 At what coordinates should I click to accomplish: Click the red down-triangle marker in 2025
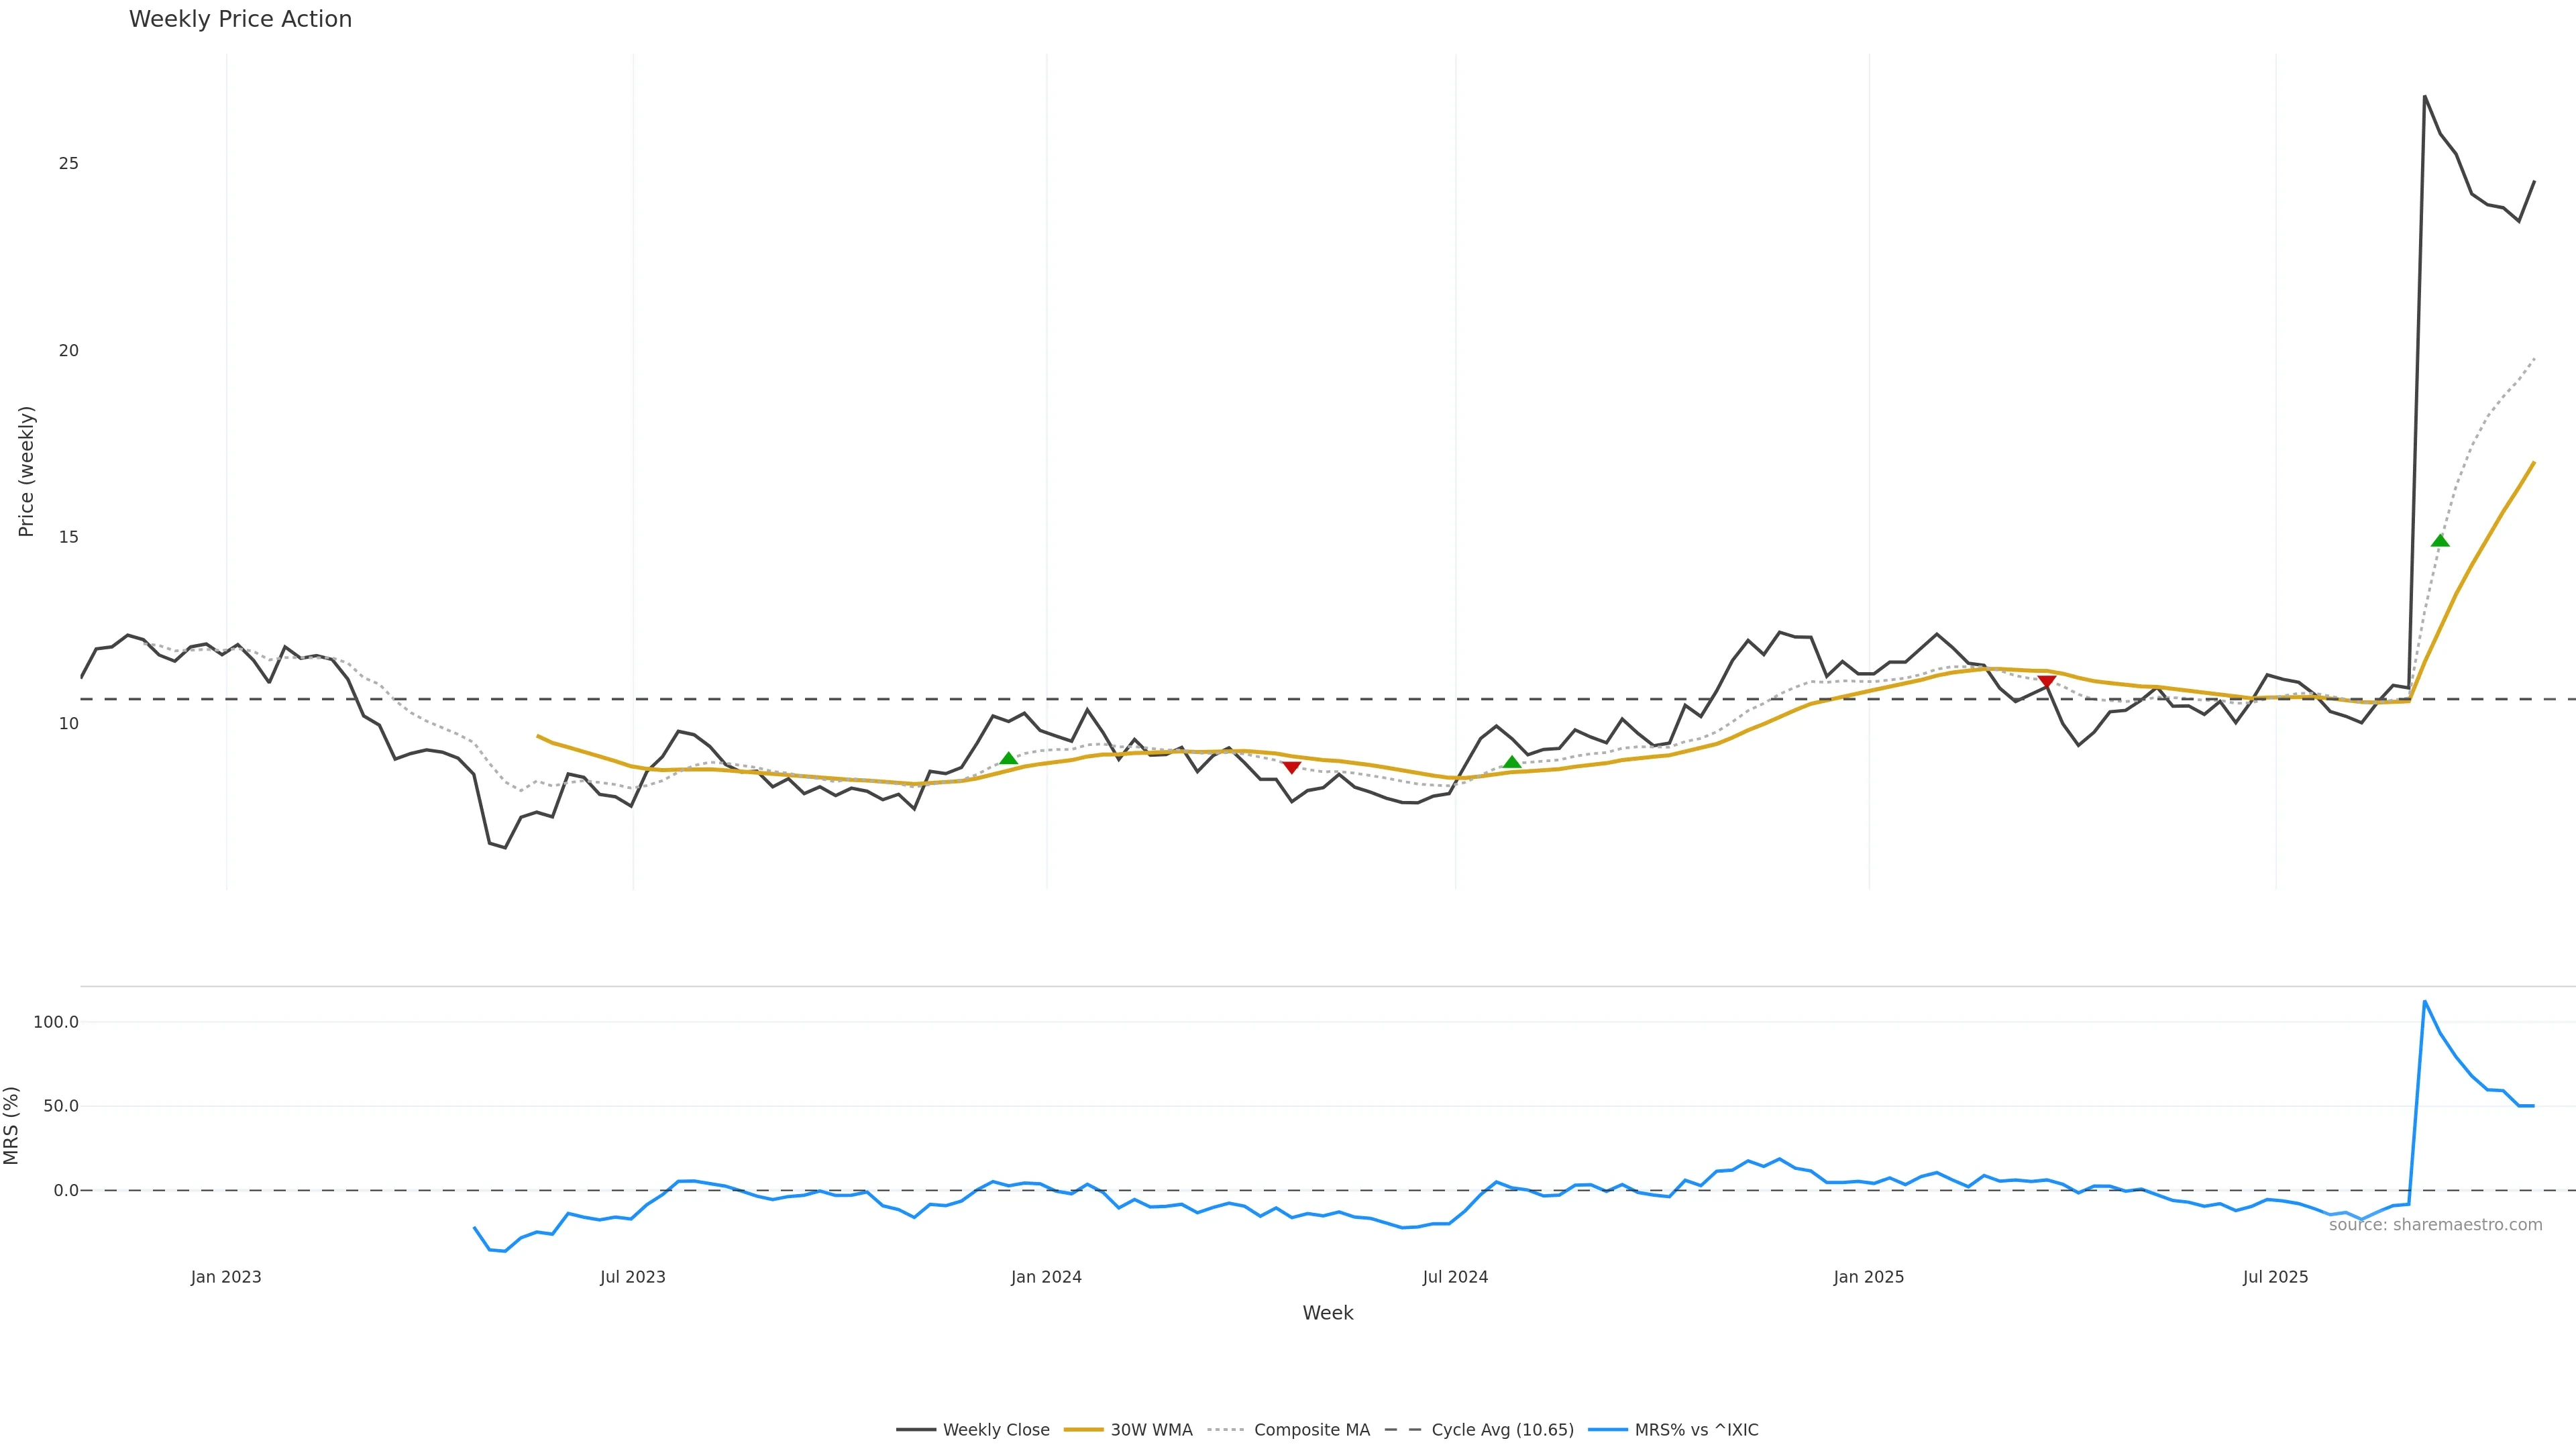click(x=2046, y=681)
